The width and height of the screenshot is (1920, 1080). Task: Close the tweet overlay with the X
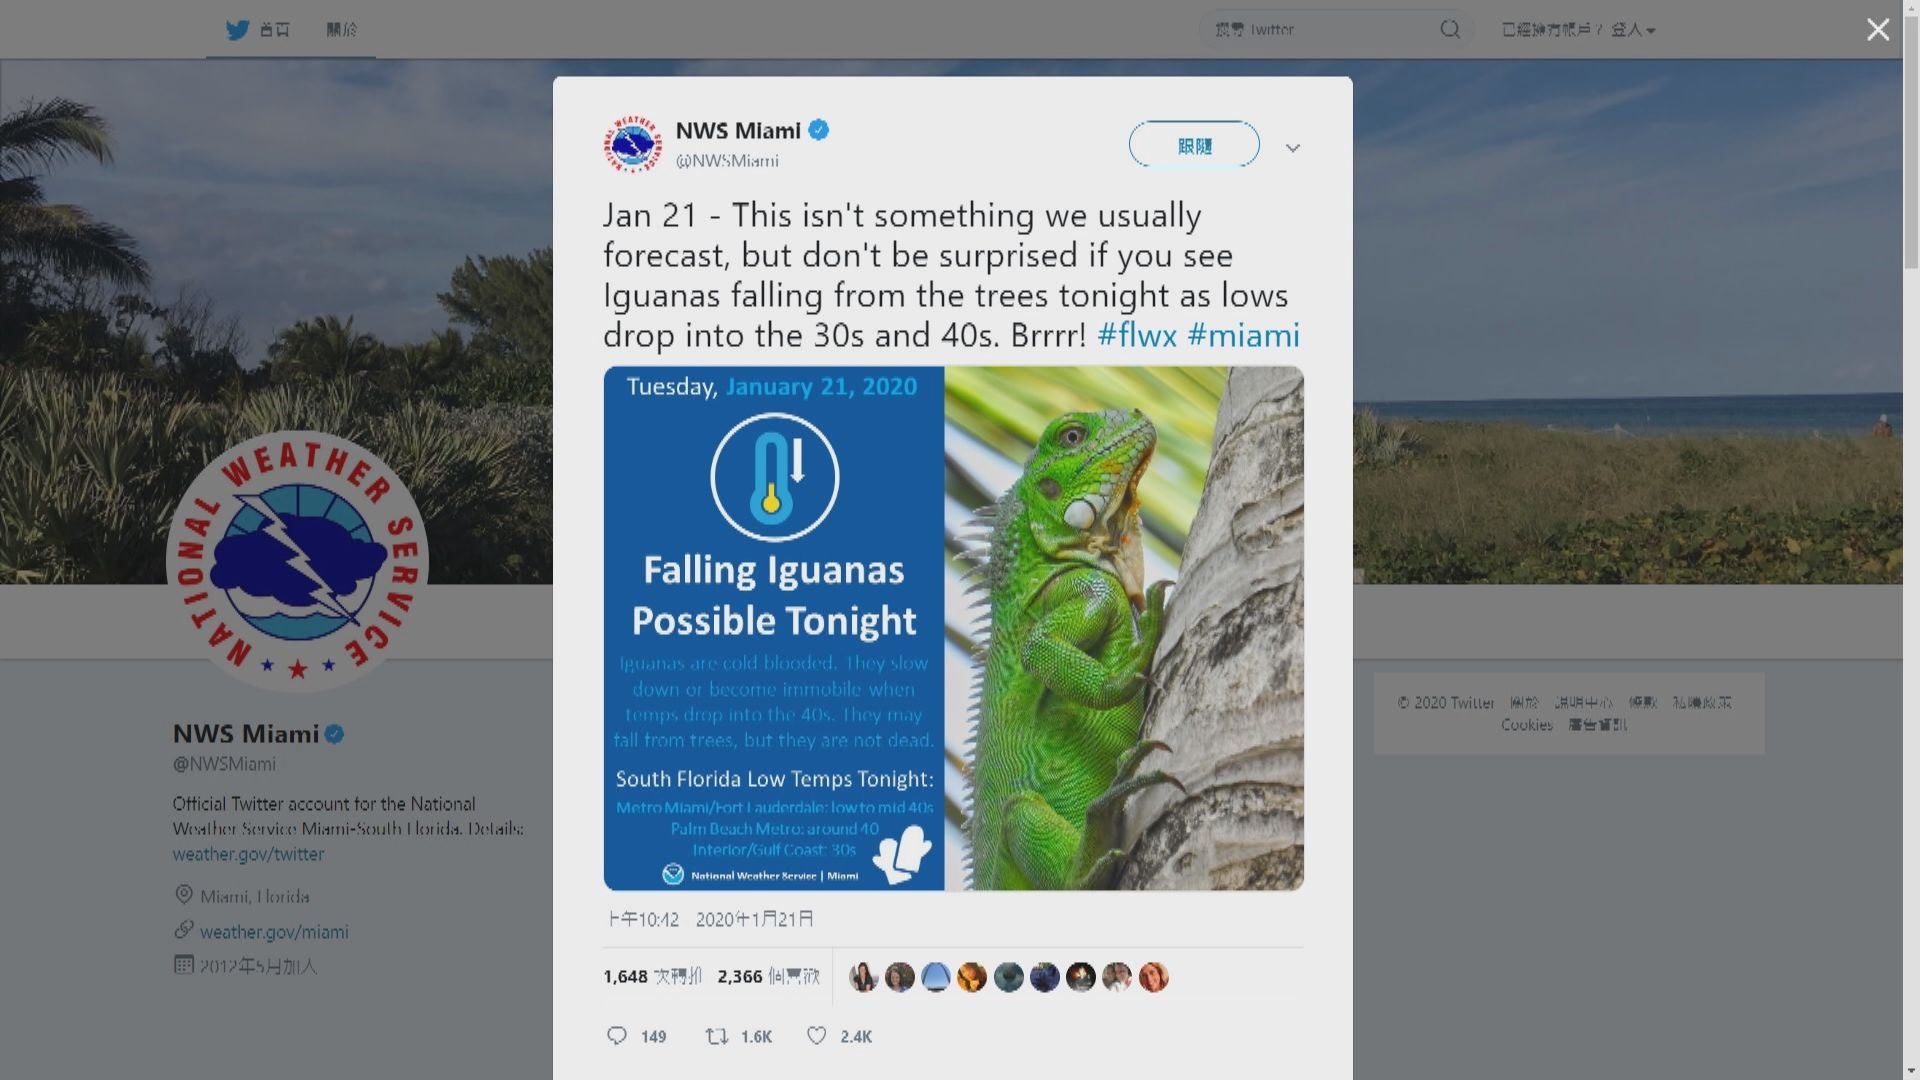click(1877, 30)
